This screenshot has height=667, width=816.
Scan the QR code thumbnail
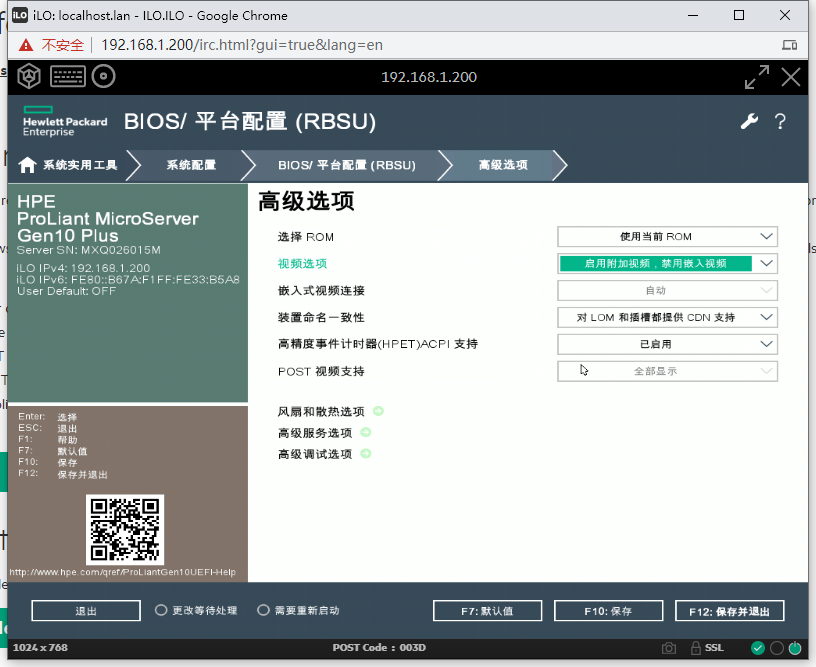click(x=126, y=527)
